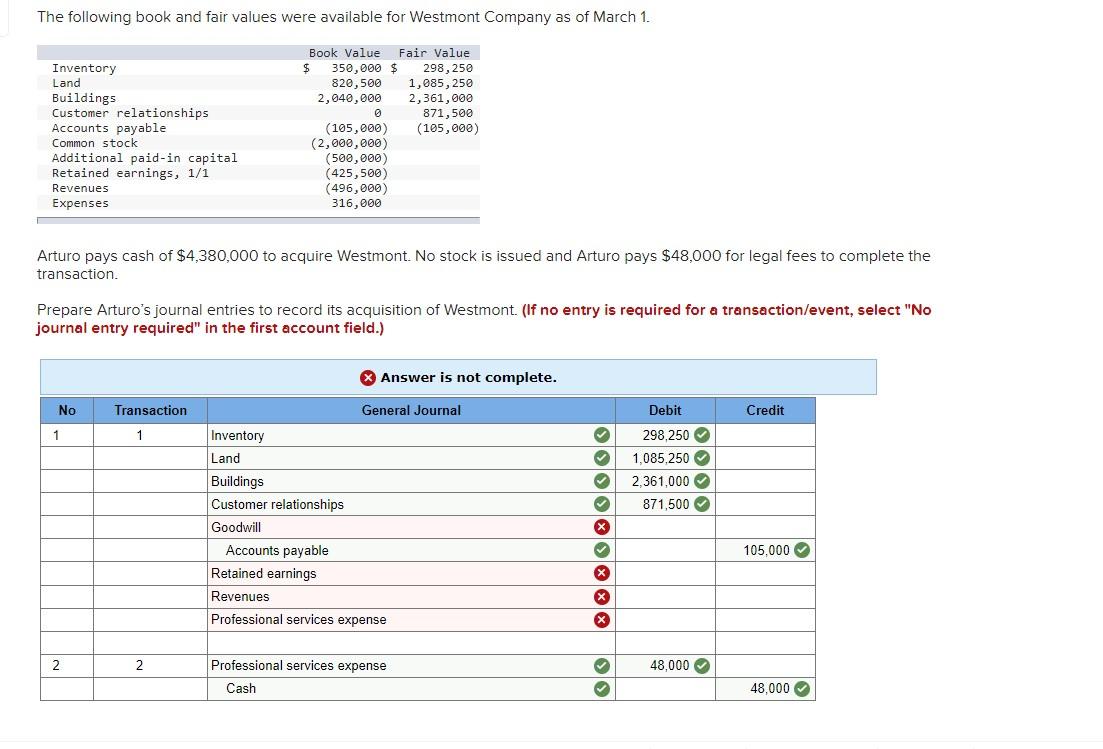Select the Customer relationships account field
1103x749 pixels.
(411, 504)
